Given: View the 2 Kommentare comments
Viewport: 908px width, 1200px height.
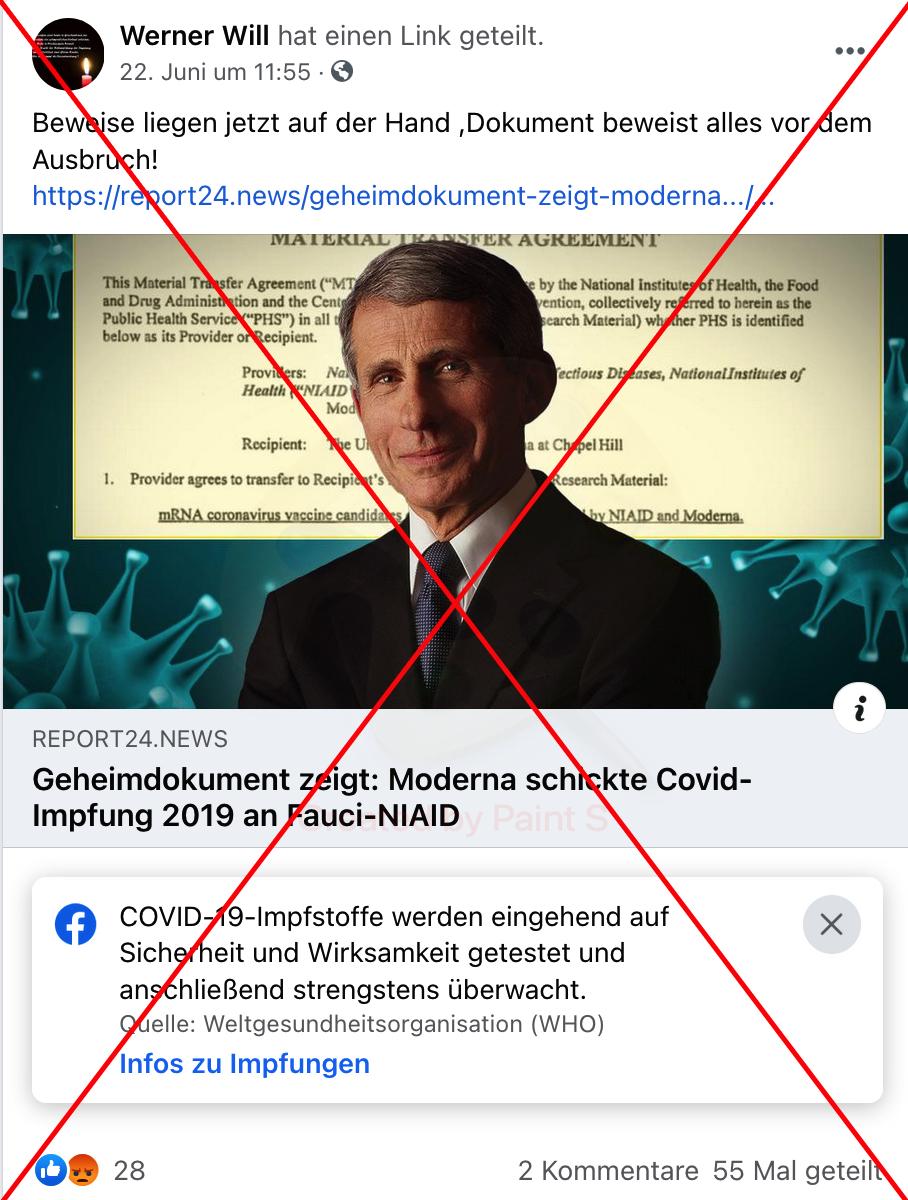Looking at the screenshot, I should point(608,1170).
